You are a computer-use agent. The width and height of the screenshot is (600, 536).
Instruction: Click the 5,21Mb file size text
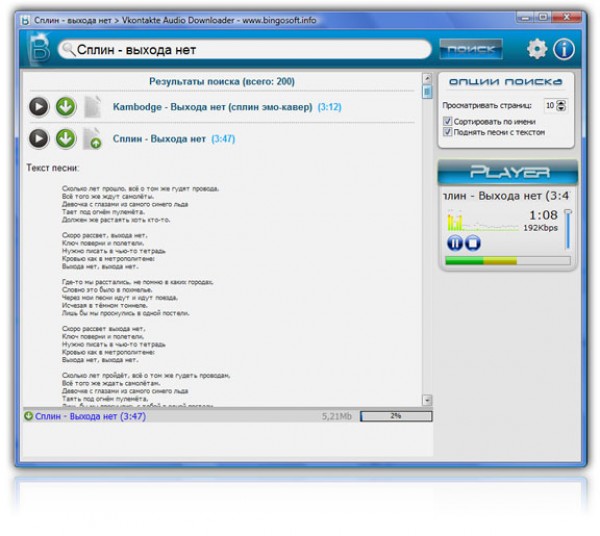point(337,416)
